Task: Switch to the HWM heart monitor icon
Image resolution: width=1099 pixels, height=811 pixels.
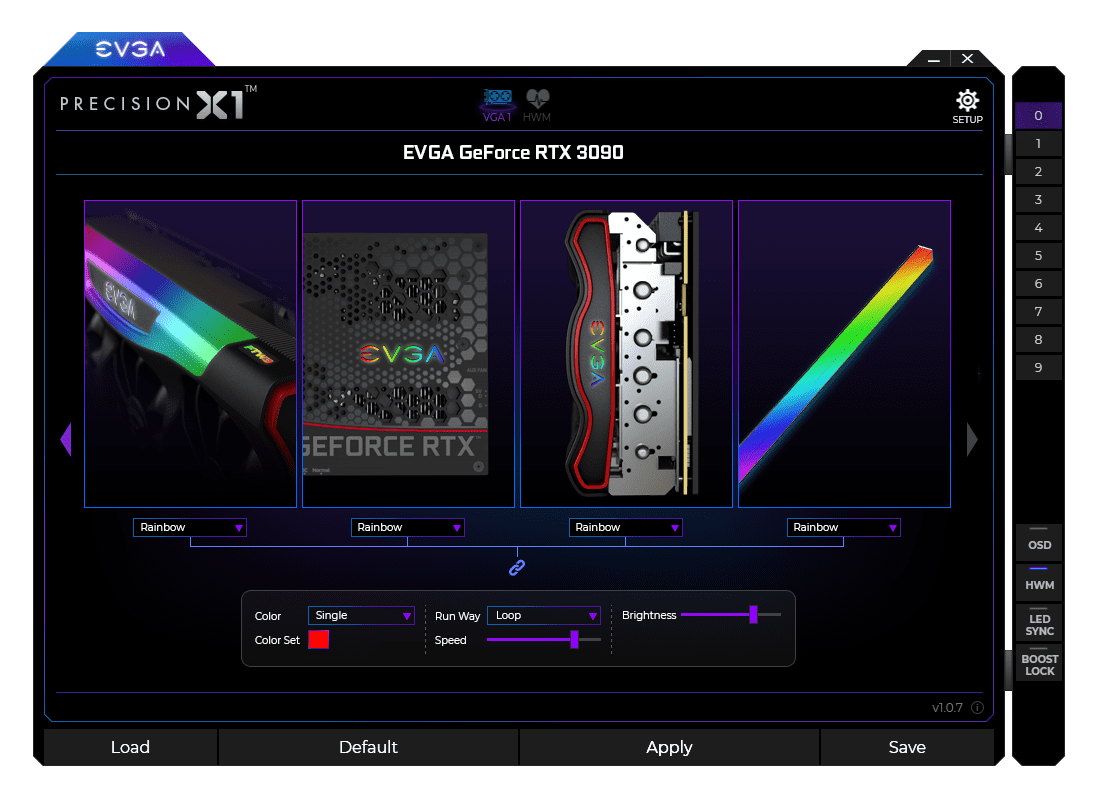Action: coord(537,105)
